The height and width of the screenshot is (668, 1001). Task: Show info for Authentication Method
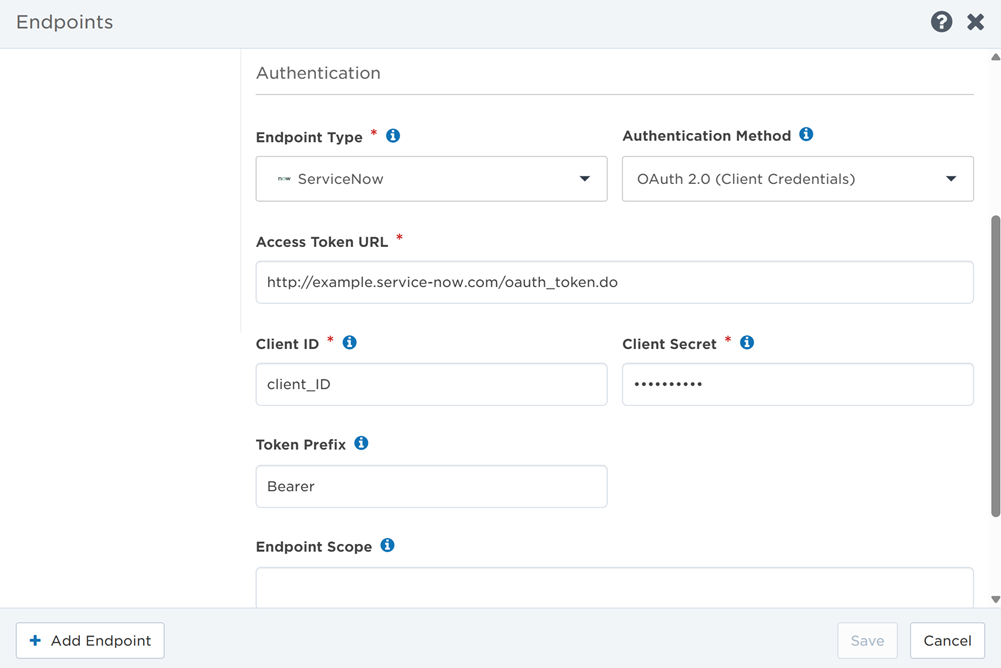(806, 135)
